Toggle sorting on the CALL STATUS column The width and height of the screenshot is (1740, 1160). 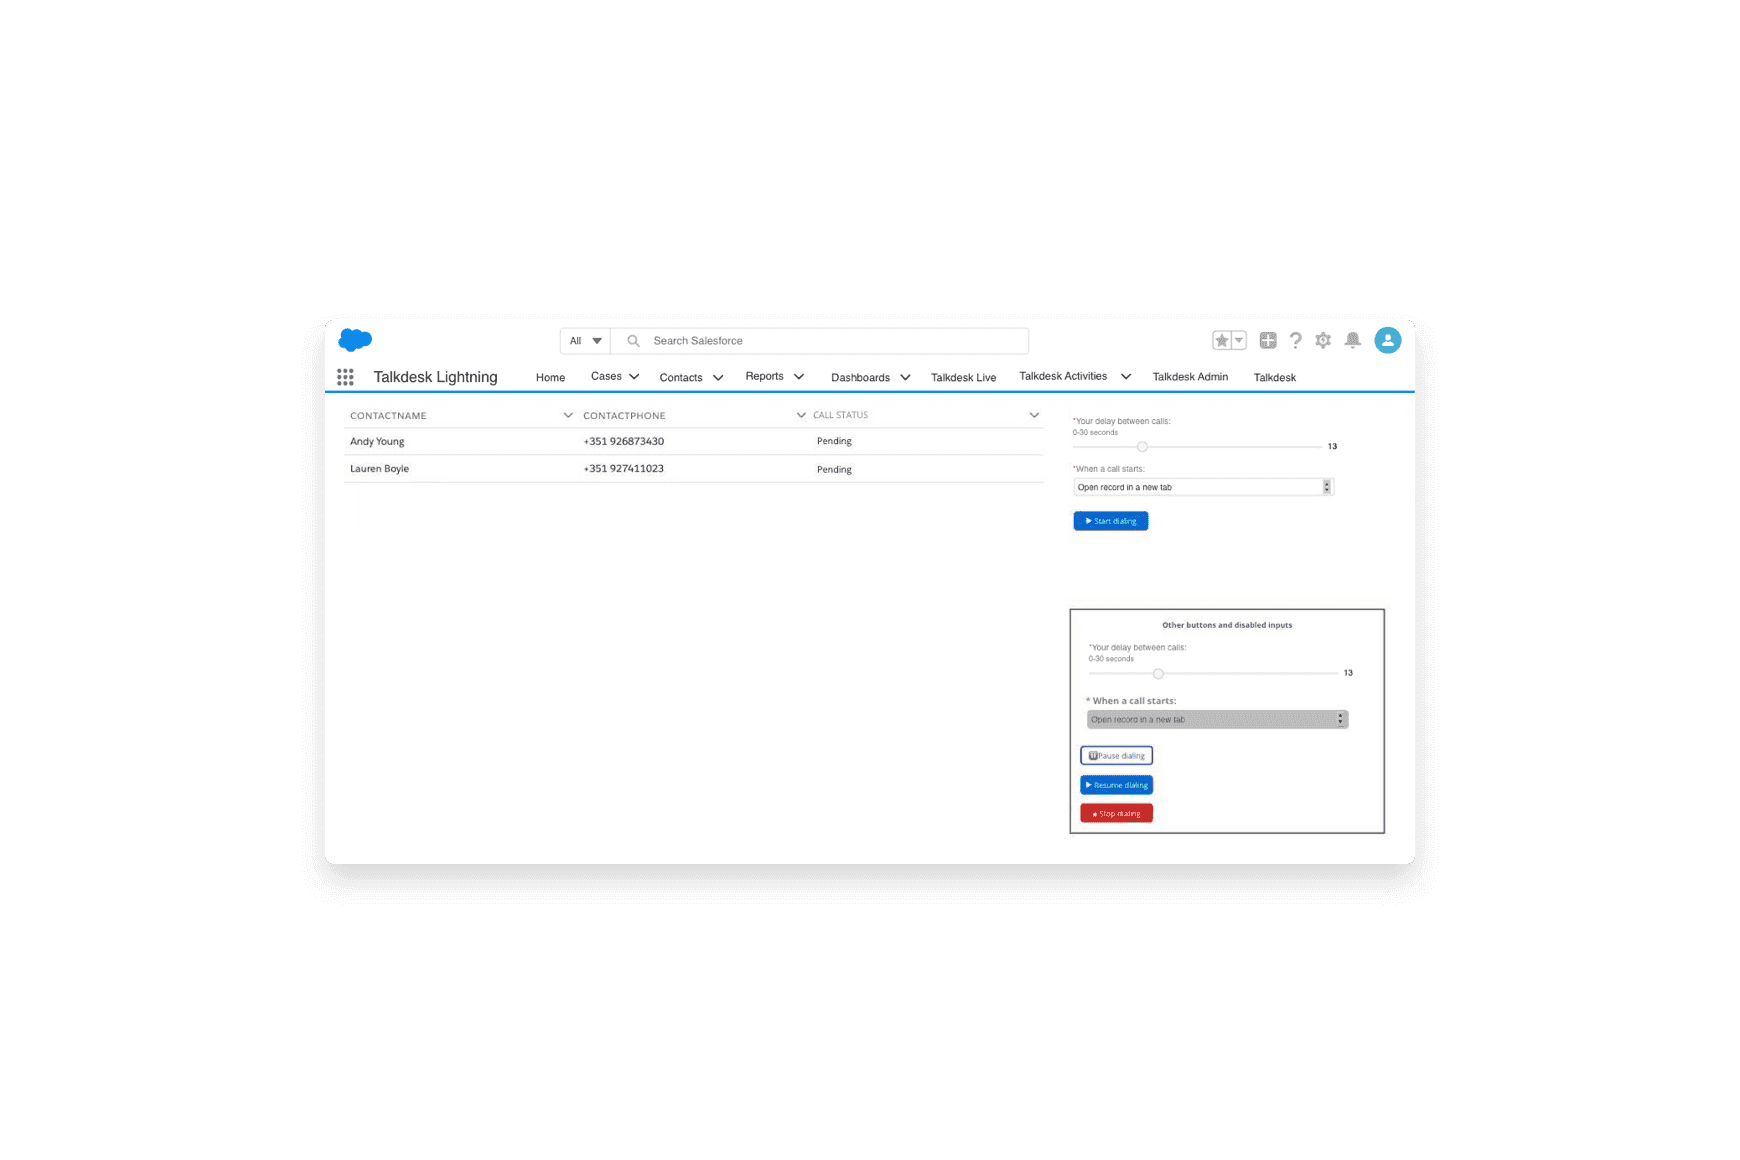(x=1034, y=414)
